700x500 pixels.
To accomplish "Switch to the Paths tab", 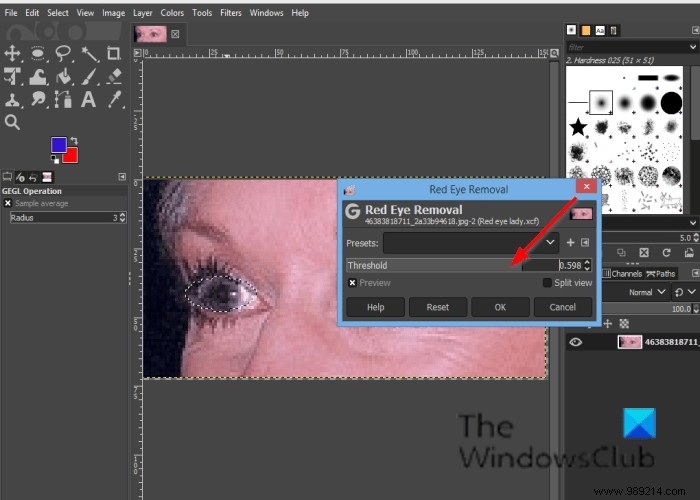I will 661,274.
